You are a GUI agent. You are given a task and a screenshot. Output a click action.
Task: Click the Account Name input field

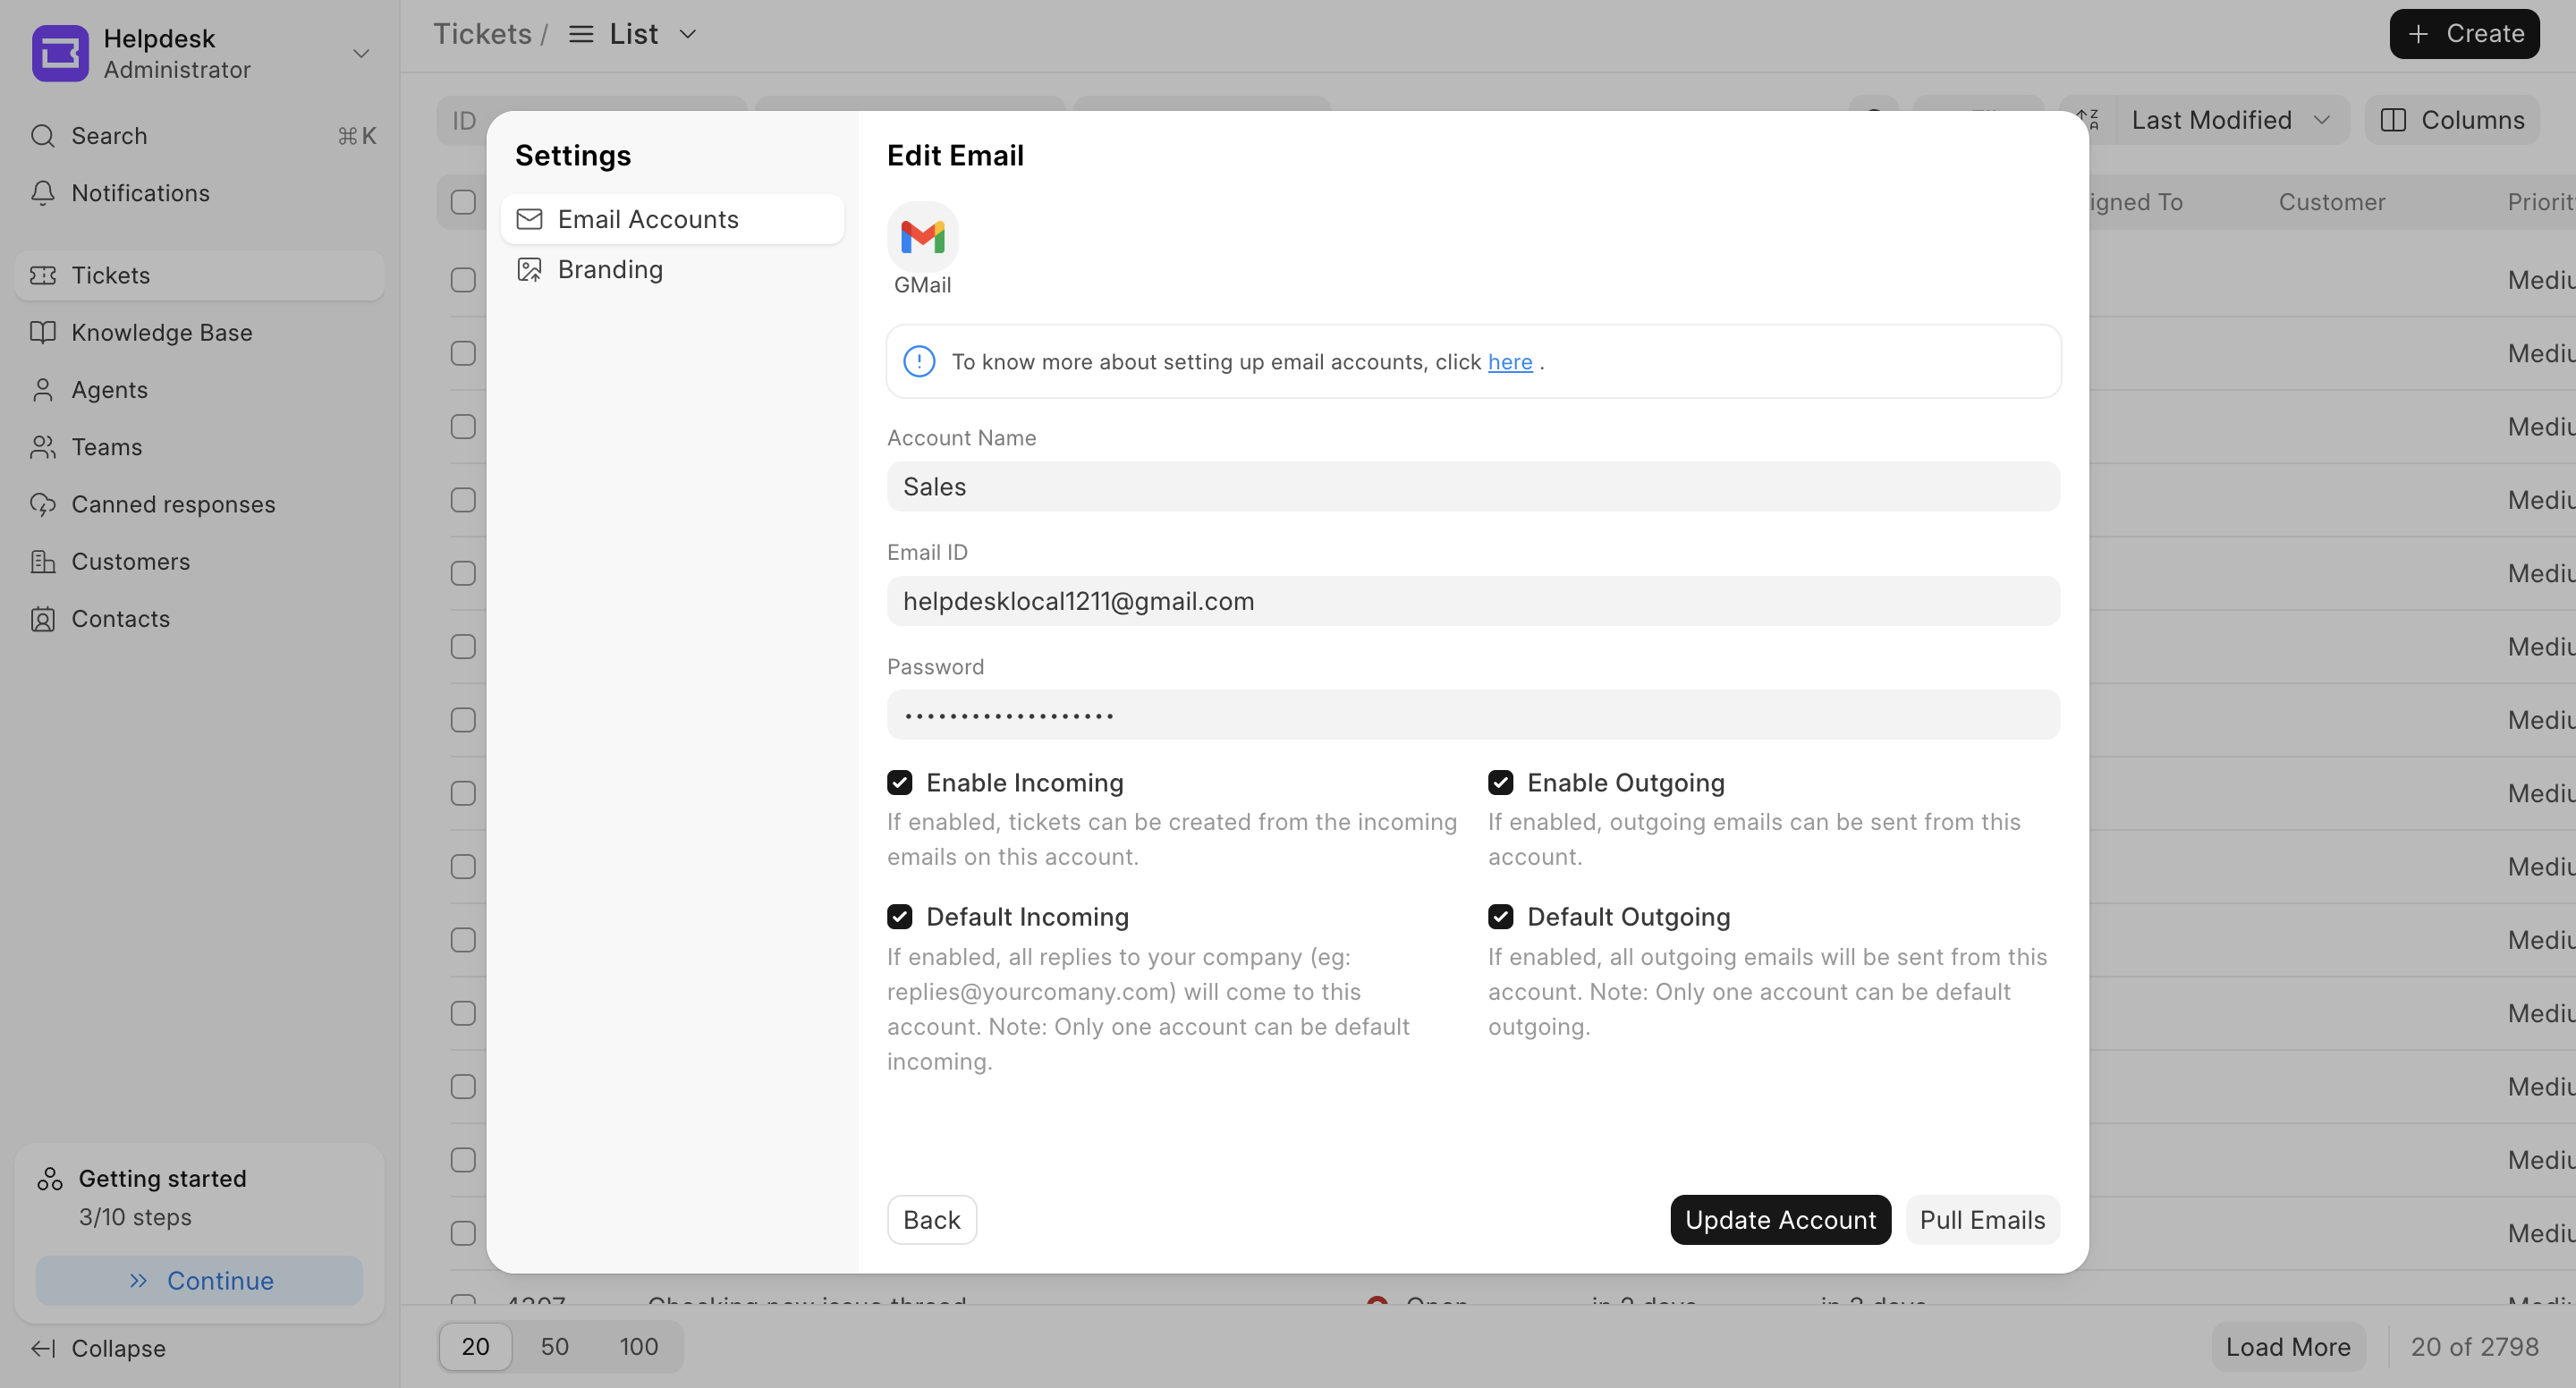(1472, 486)
